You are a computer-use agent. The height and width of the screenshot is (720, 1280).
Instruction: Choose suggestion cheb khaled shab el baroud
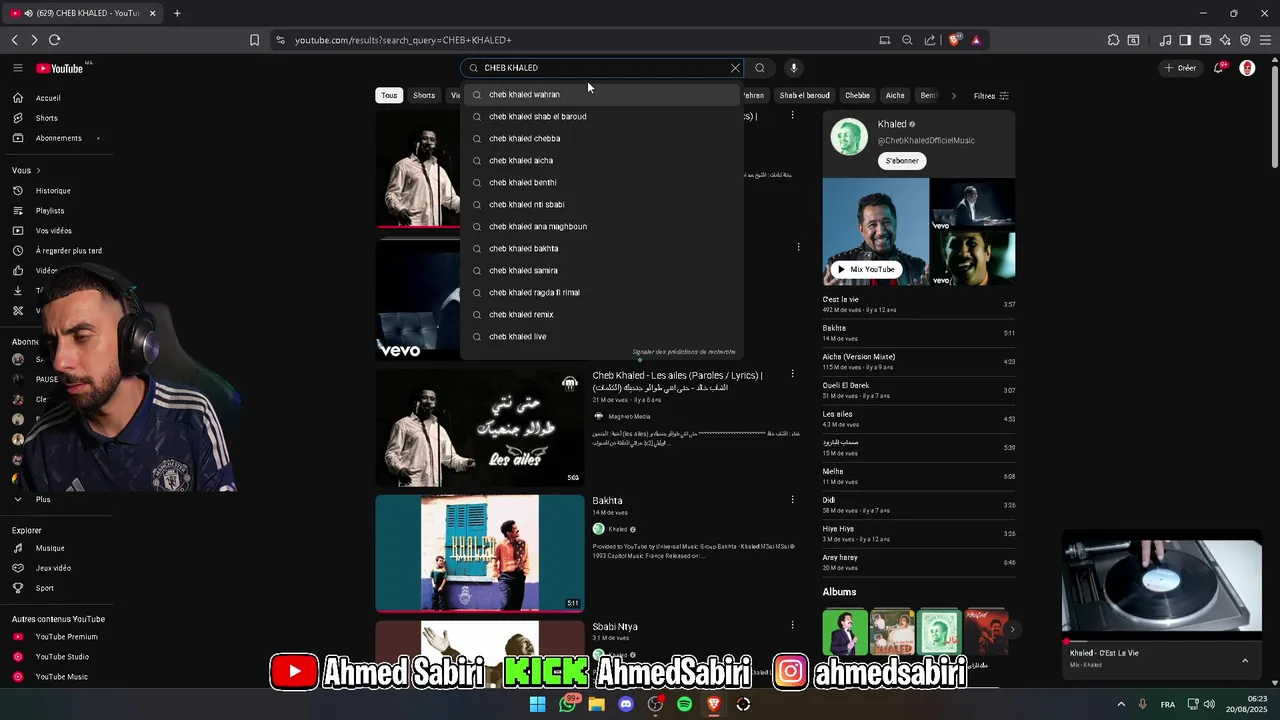602,116
